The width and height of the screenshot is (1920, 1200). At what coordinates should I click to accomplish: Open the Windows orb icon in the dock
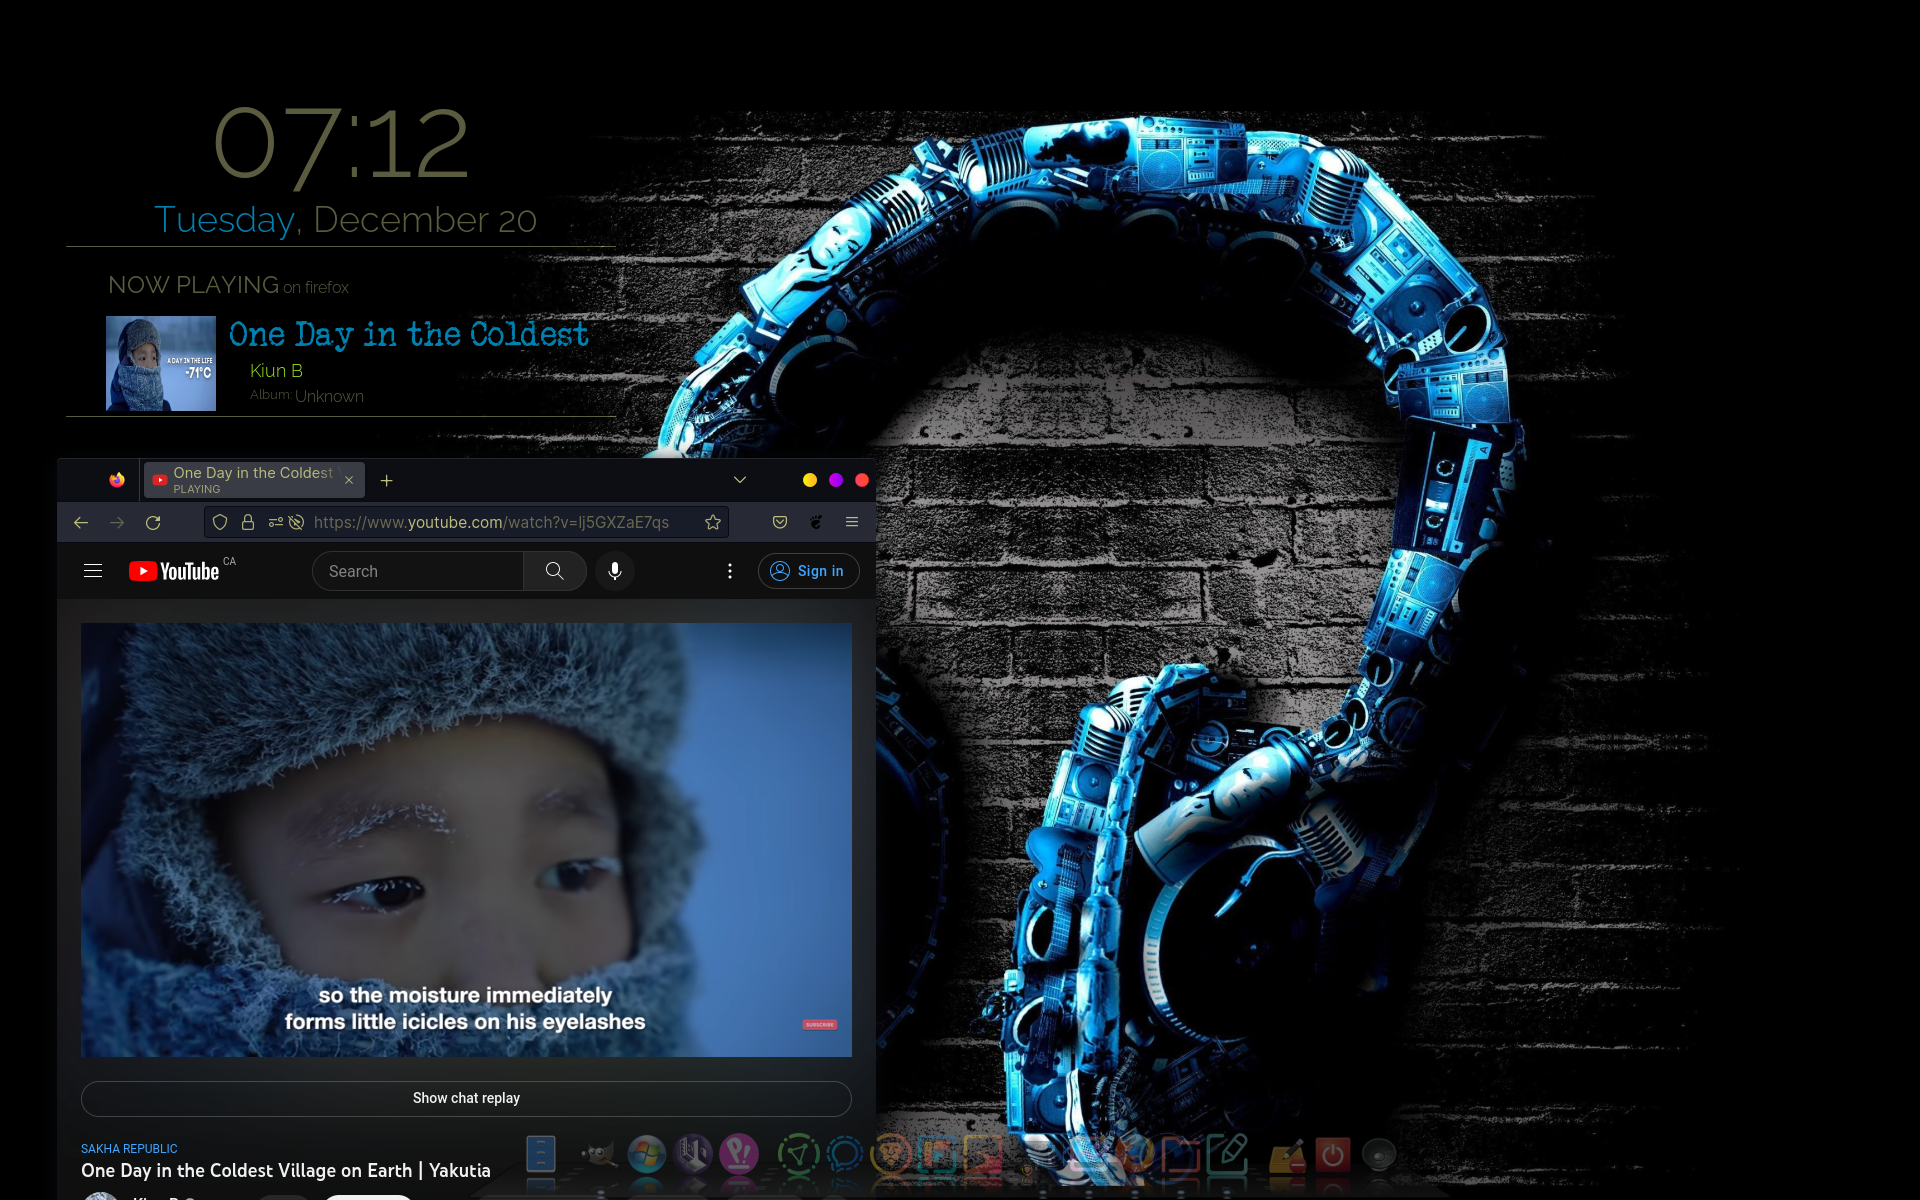click(x=646, y=1155)
